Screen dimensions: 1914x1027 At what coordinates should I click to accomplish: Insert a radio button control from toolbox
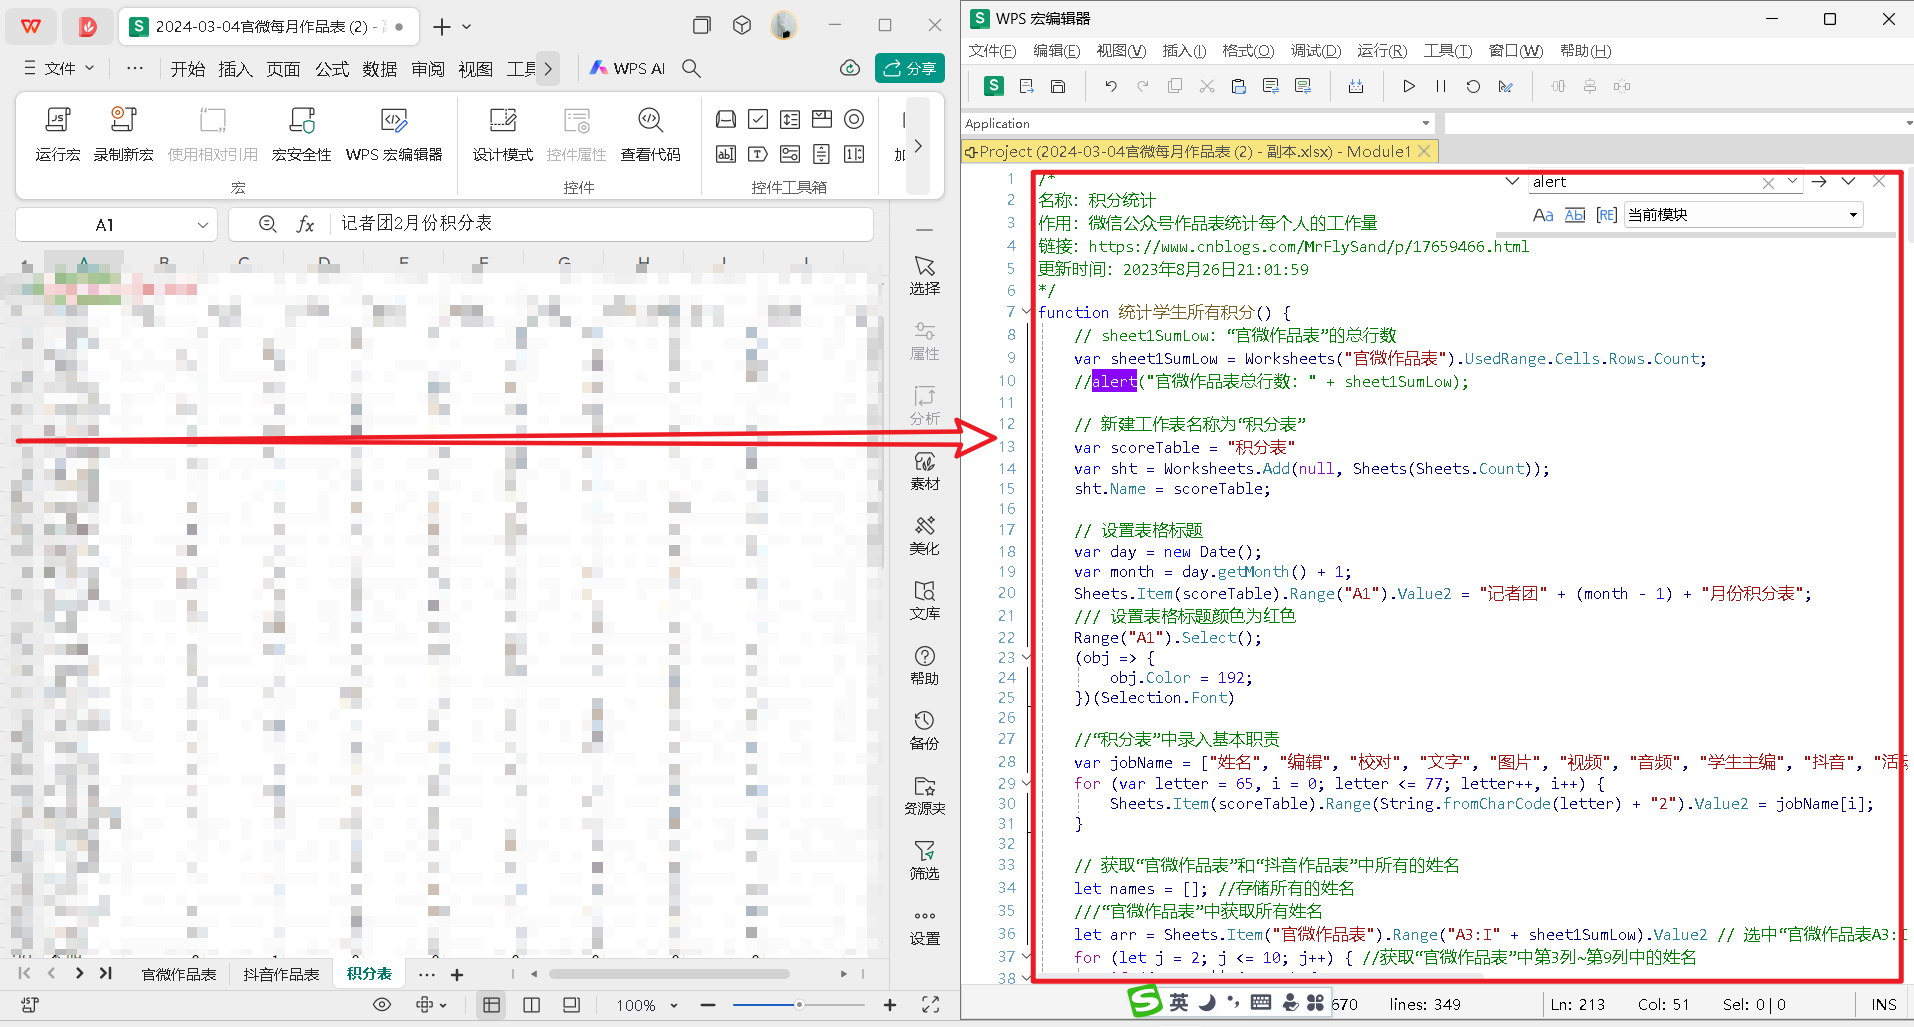click(854, 120)
